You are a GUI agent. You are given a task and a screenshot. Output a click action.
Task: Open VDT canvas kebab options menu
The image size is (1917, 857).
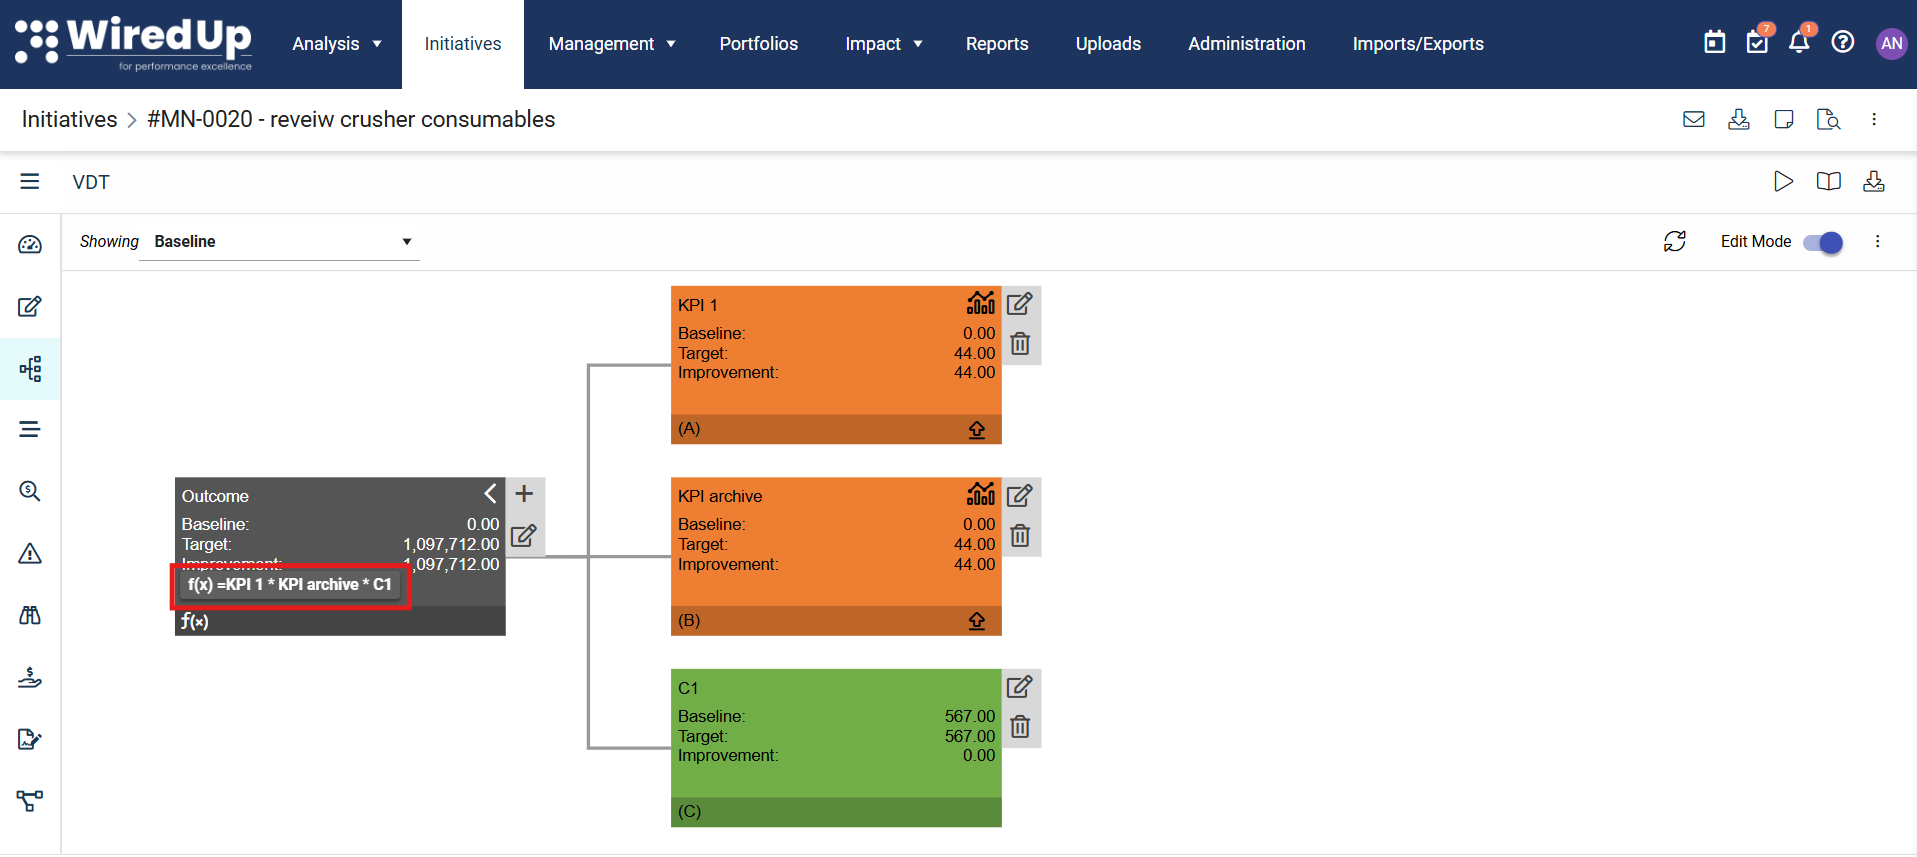(1877, 241)
